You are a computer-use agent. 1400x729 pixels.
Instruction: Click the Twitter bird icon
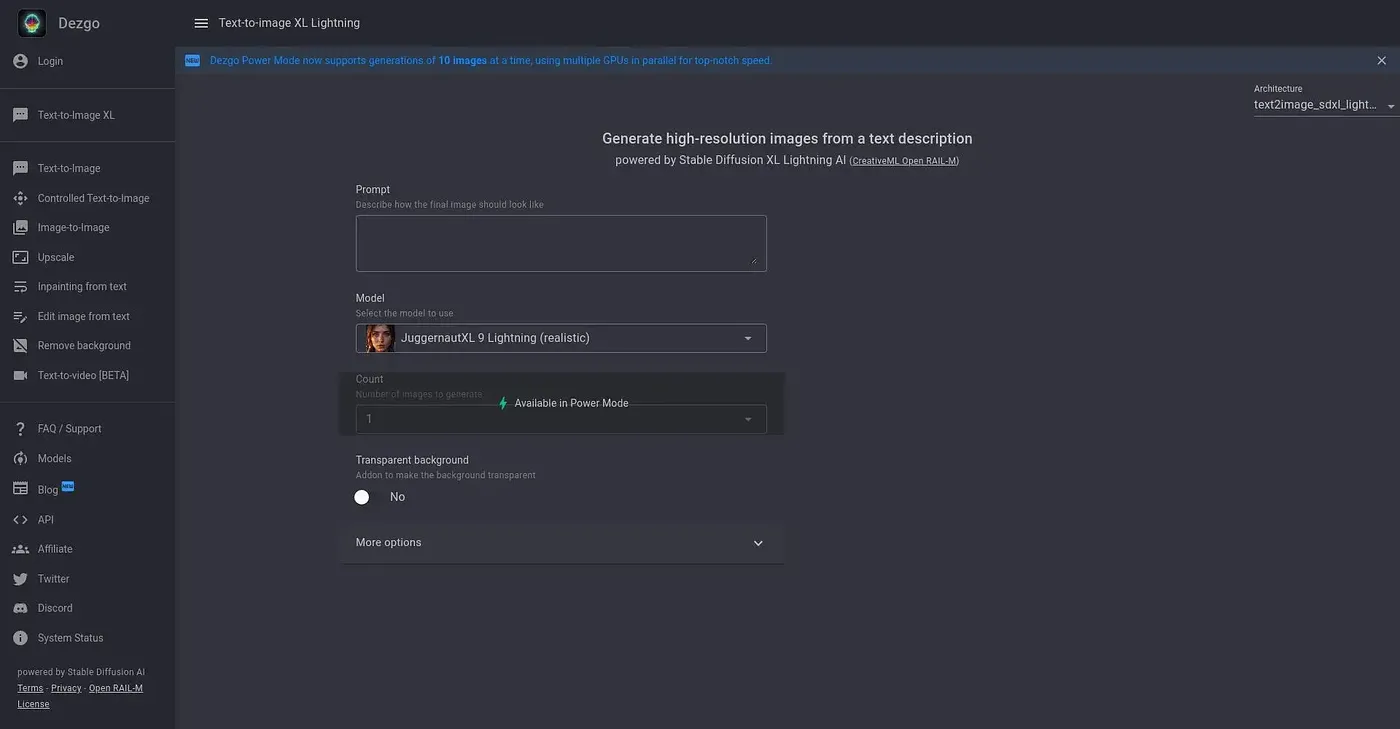coord(20,579)
